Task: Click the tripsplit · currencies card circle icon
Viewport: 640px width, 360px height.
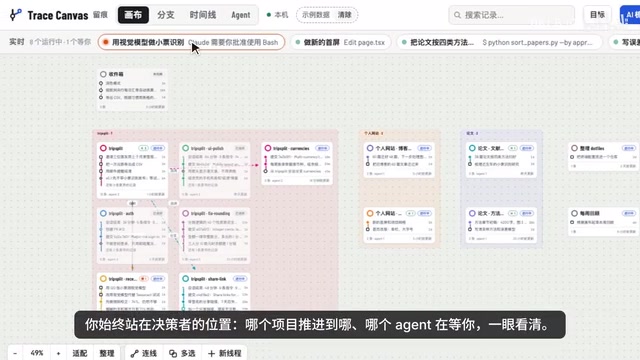Action: coord(268,148)
